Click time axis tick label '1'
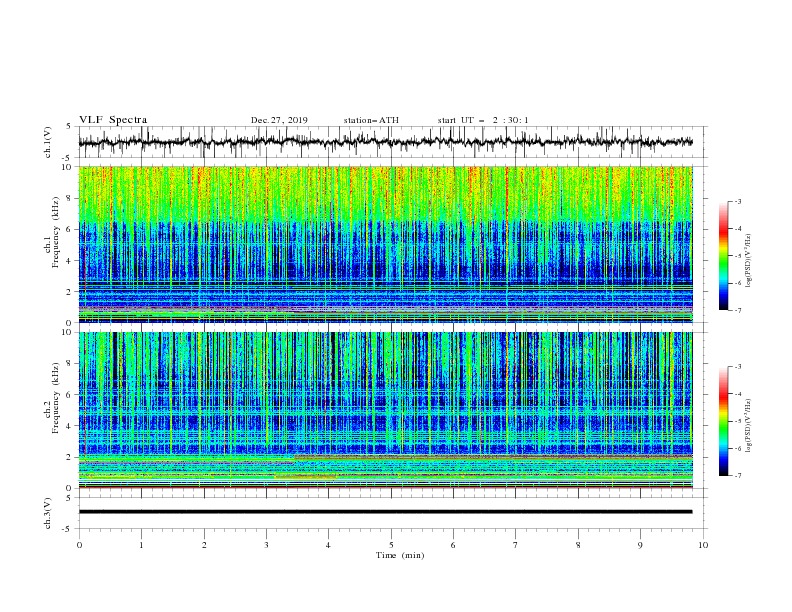The width and height of the screenshot is (792, 612). click(141, 545)
